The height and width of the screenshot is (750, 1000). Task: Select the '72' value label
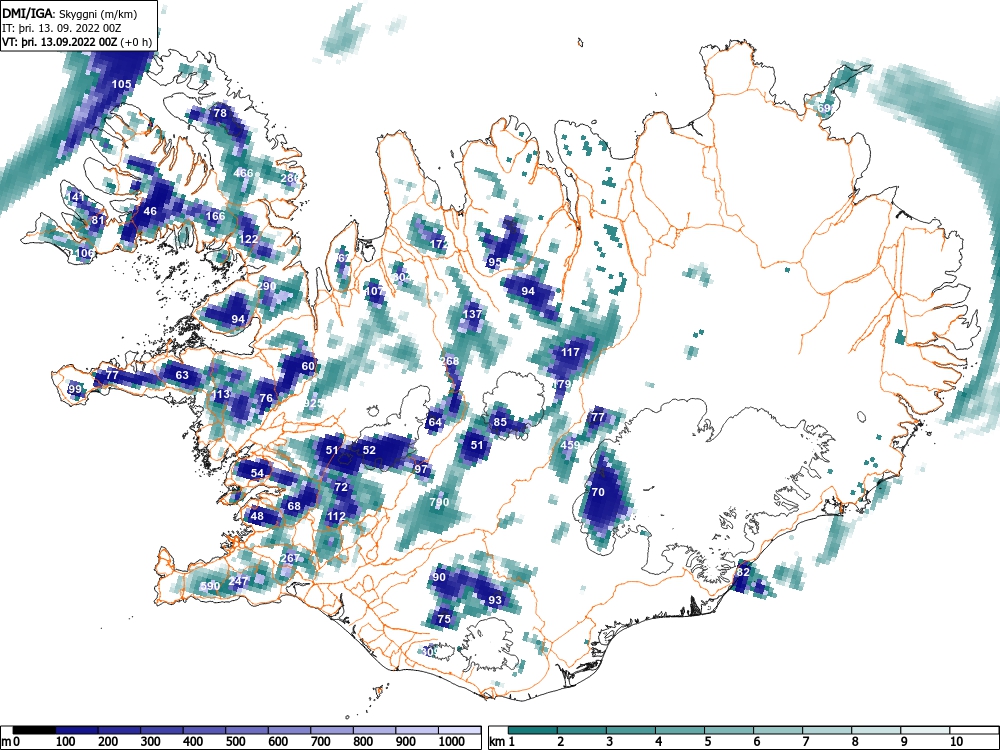click(x=341, y=487)
